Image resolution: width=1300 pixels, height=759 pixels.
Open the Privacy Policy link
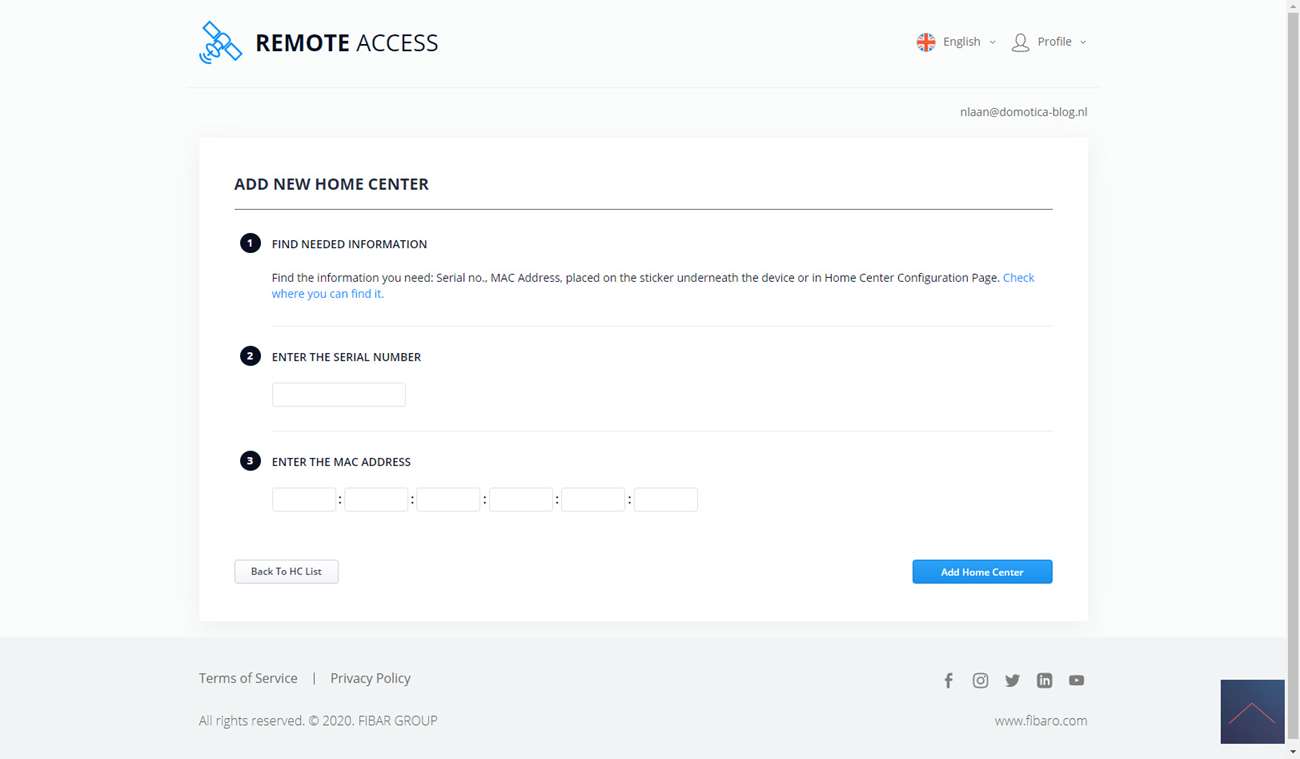(370, 678)
